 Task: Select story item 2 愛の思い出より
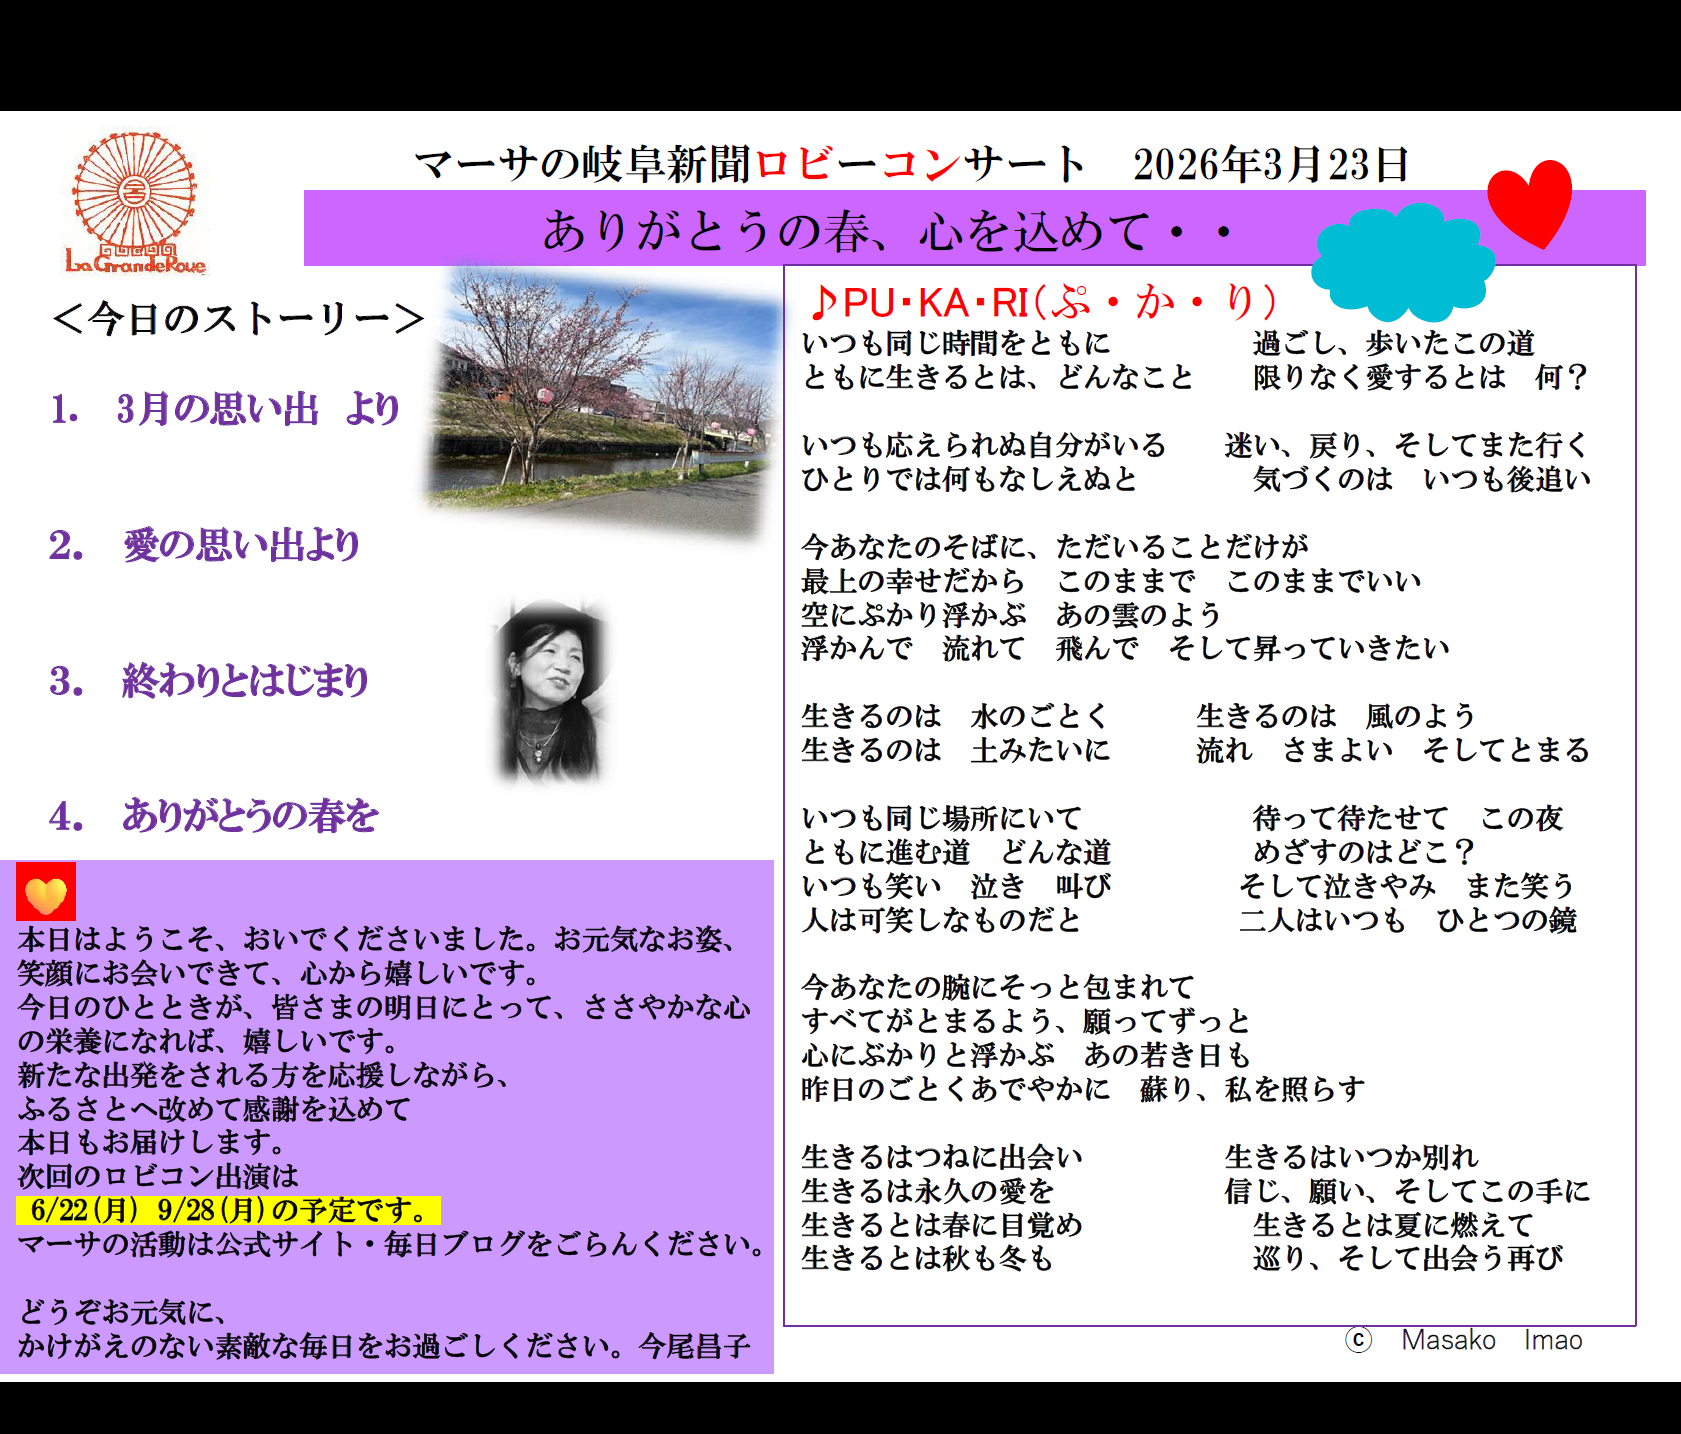[205, 546]
